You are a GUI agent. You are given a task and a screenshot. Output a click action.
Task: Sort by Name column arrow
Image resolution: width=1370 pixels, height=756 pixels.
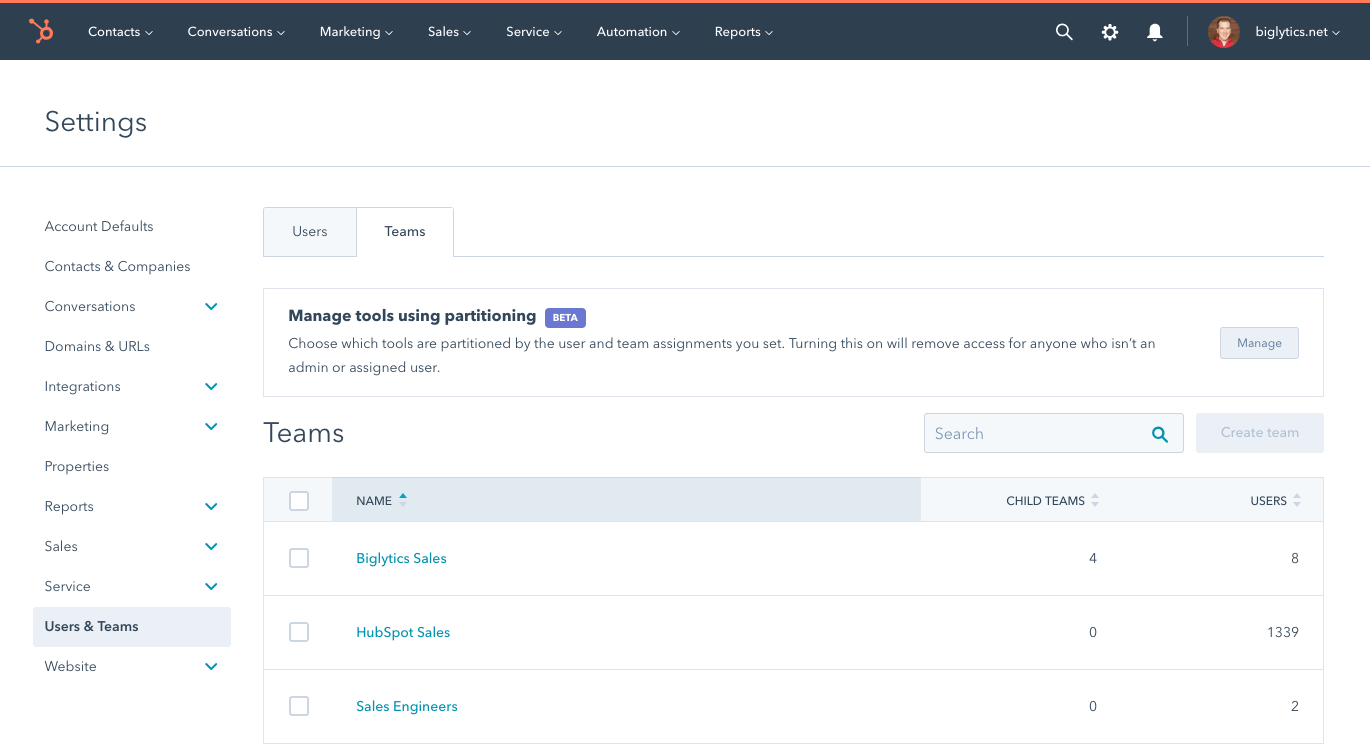[x=403, y=500]
